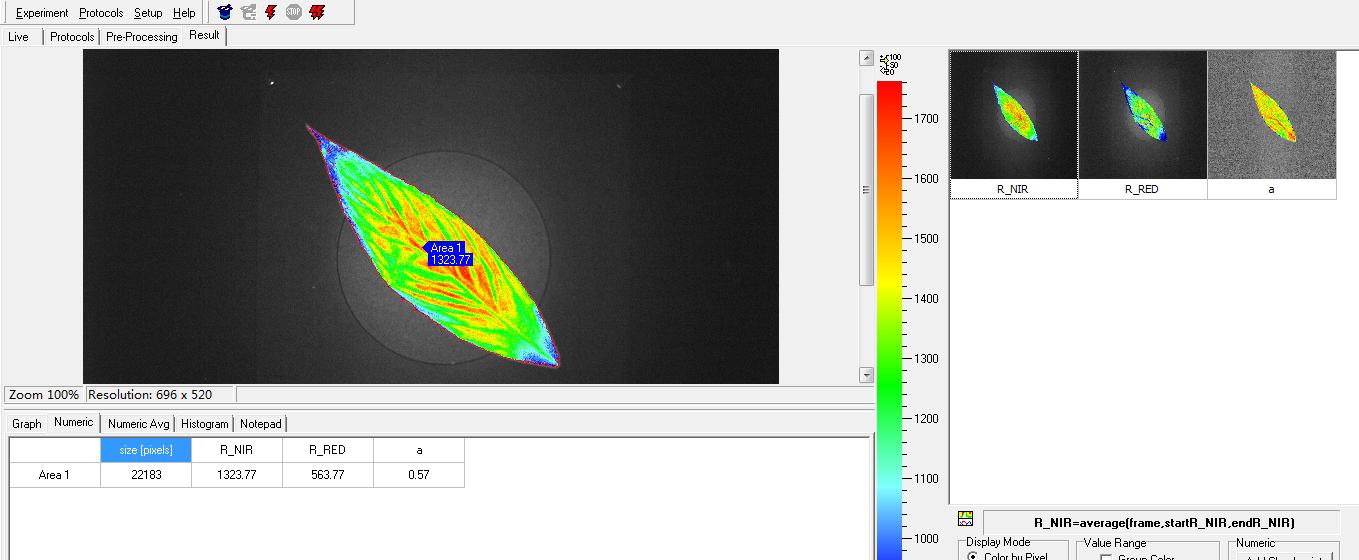Click the blue wizard hat icon
The image size is (1359, 560).
[225, 13]
